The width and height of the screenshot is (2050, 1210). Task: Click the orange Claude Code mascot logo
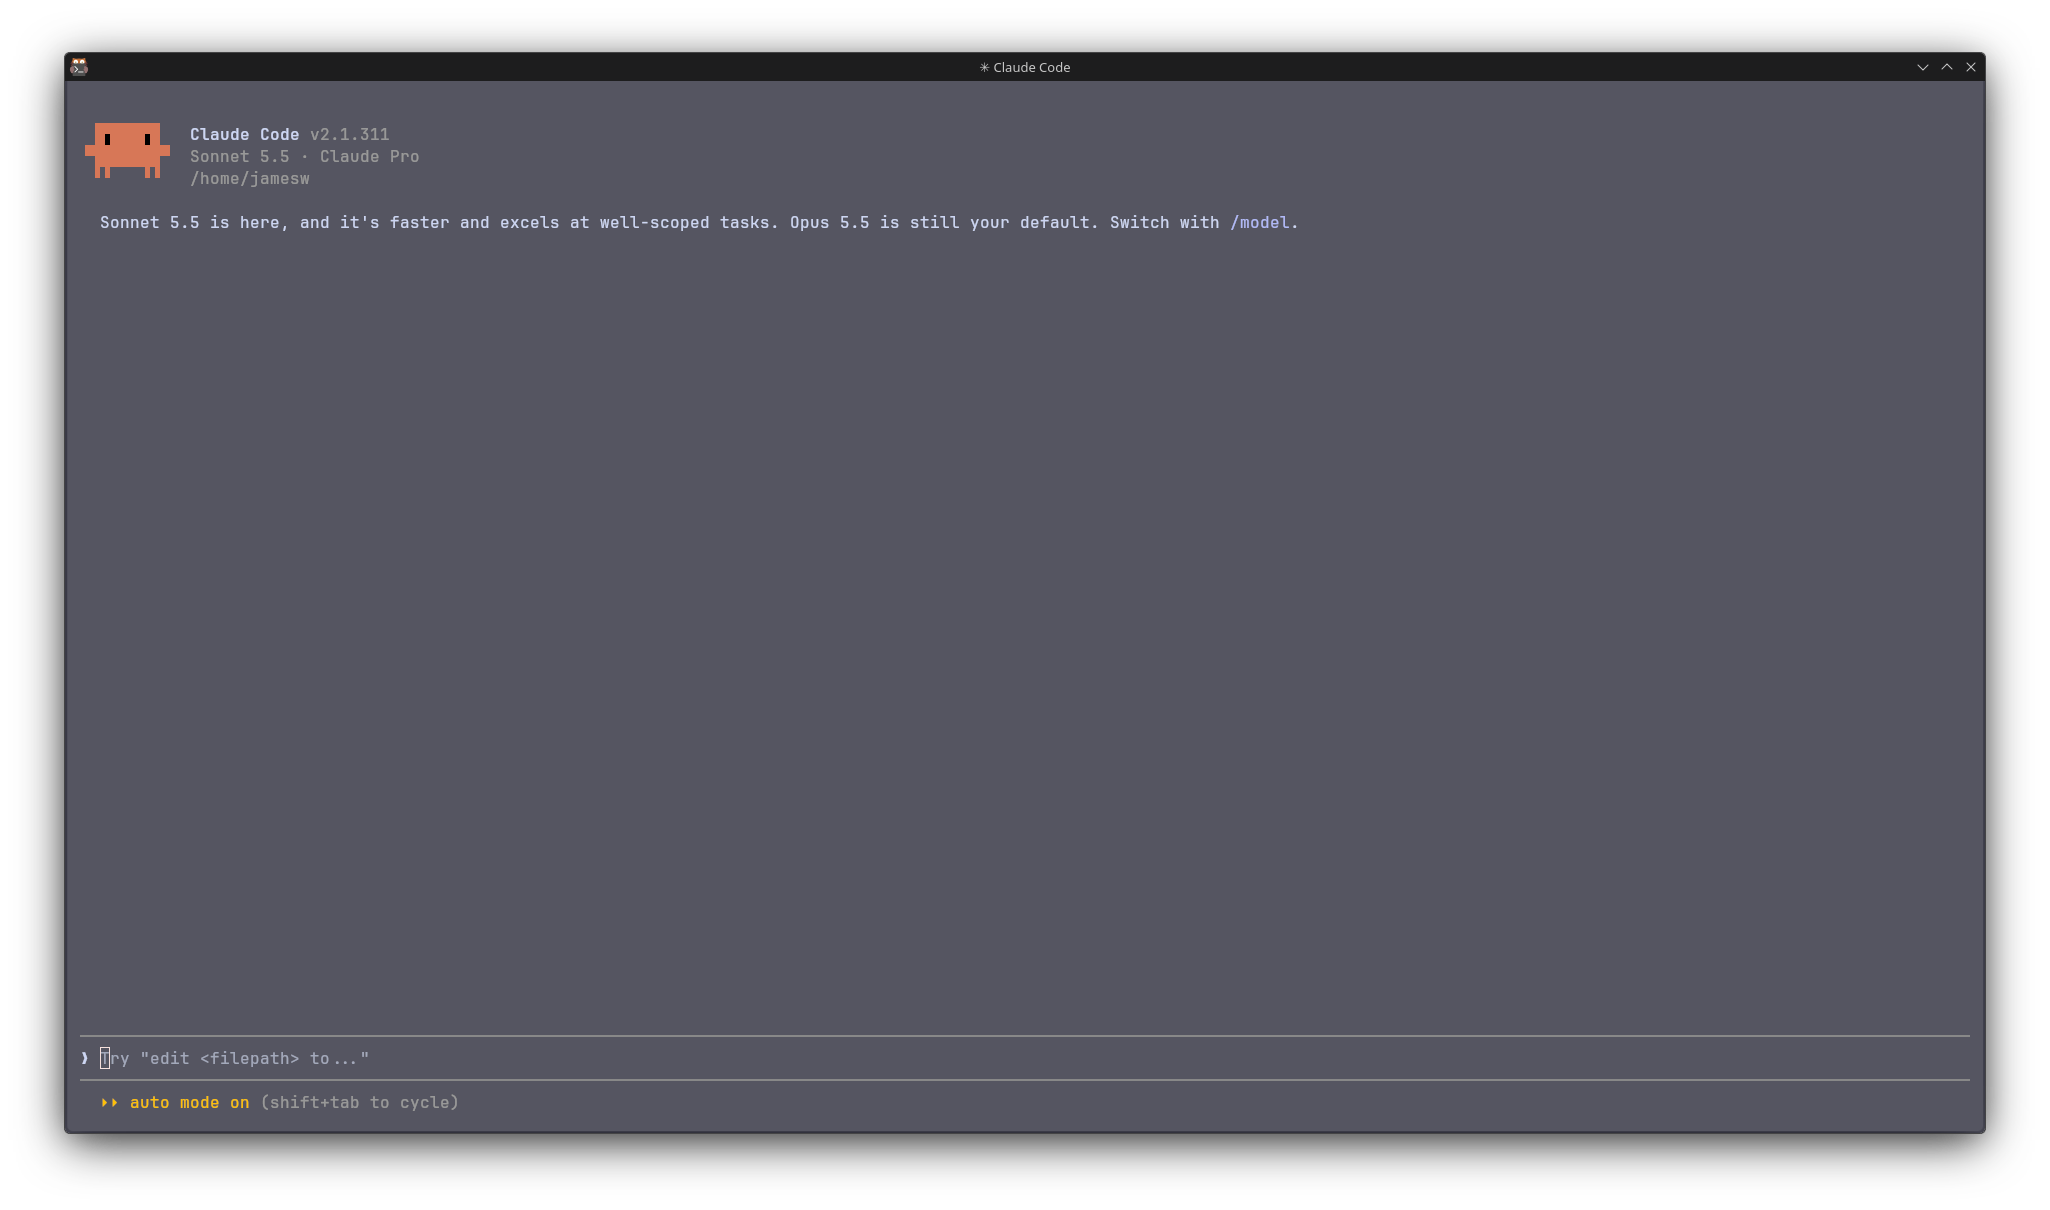click(x=127, y=151)
